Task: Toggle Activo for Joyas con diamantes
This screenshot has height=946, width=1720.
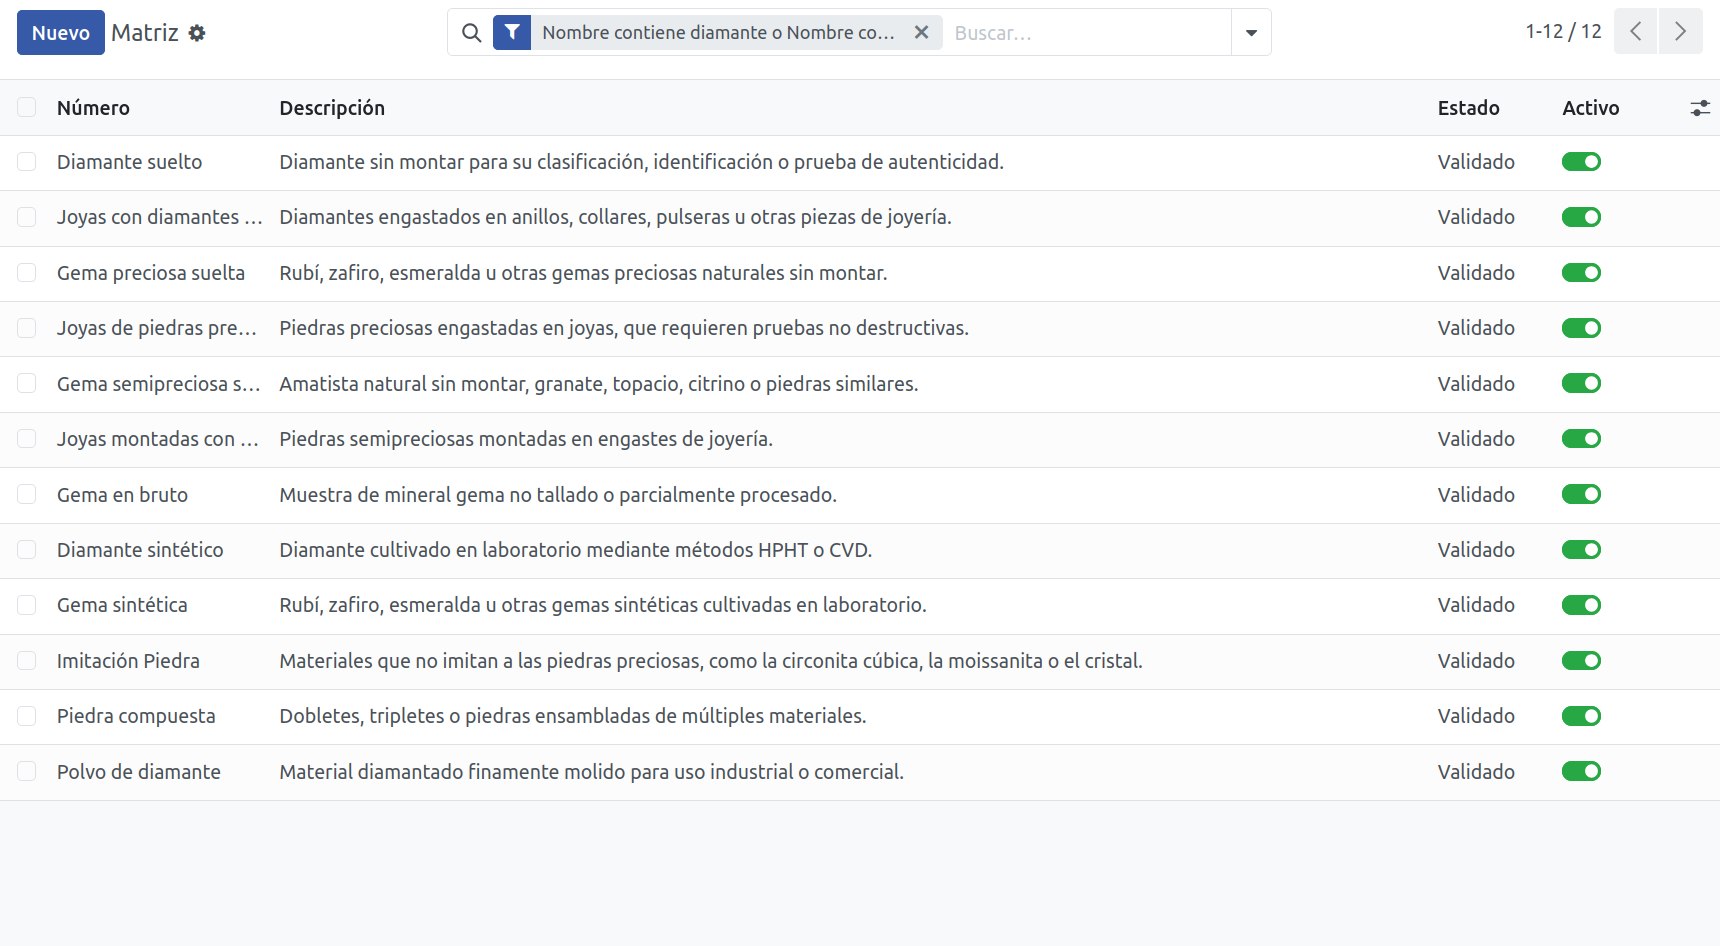Action: [1581, 217]
